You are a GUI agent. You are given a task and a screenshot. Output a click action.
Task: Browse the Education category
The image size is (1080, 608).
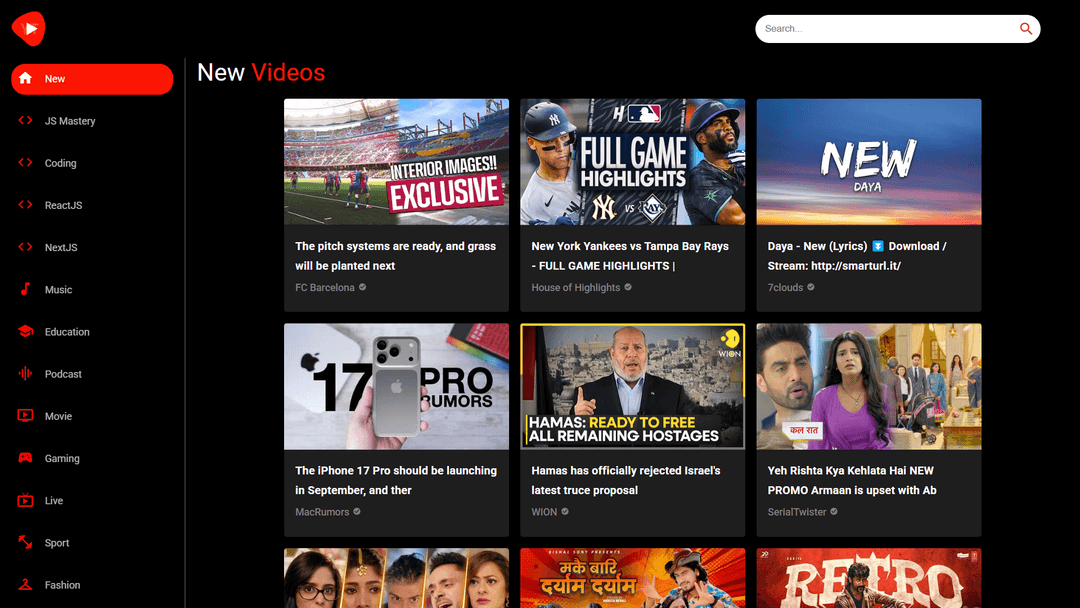point(68,332)
